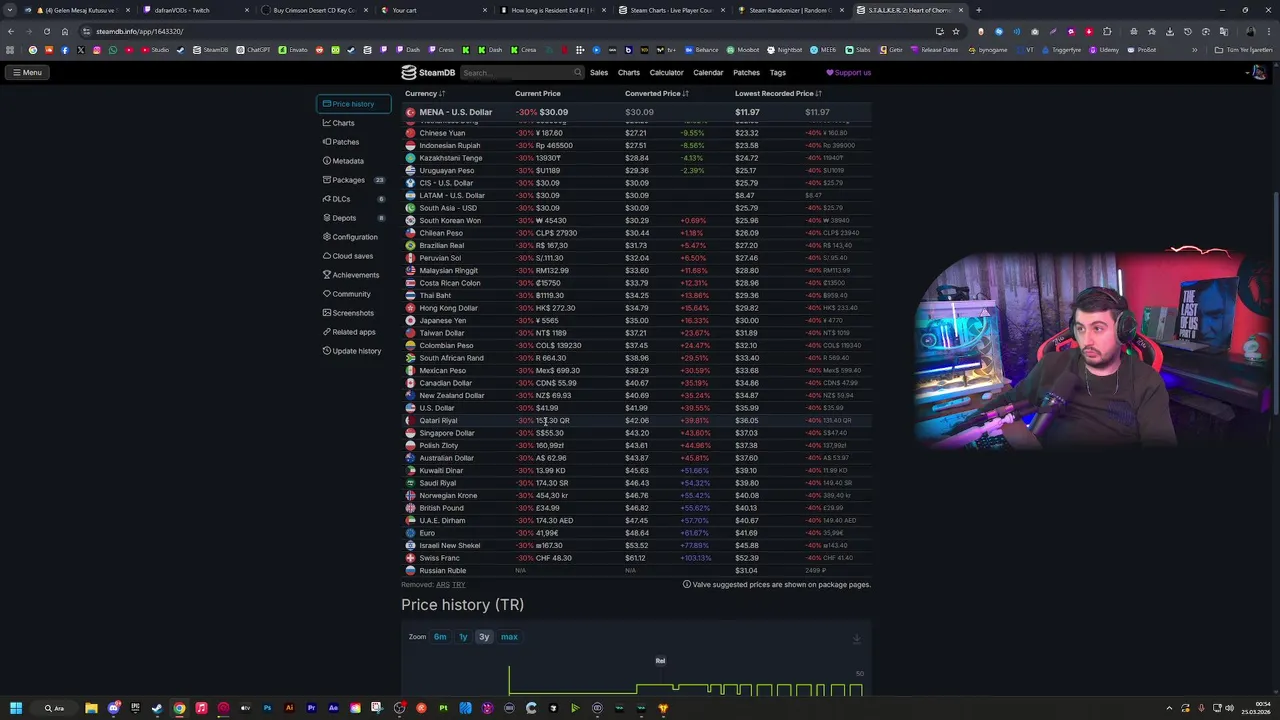Sort the table by Converted Price
This screenshot has width=1280, height=720.
click(657, 94)
